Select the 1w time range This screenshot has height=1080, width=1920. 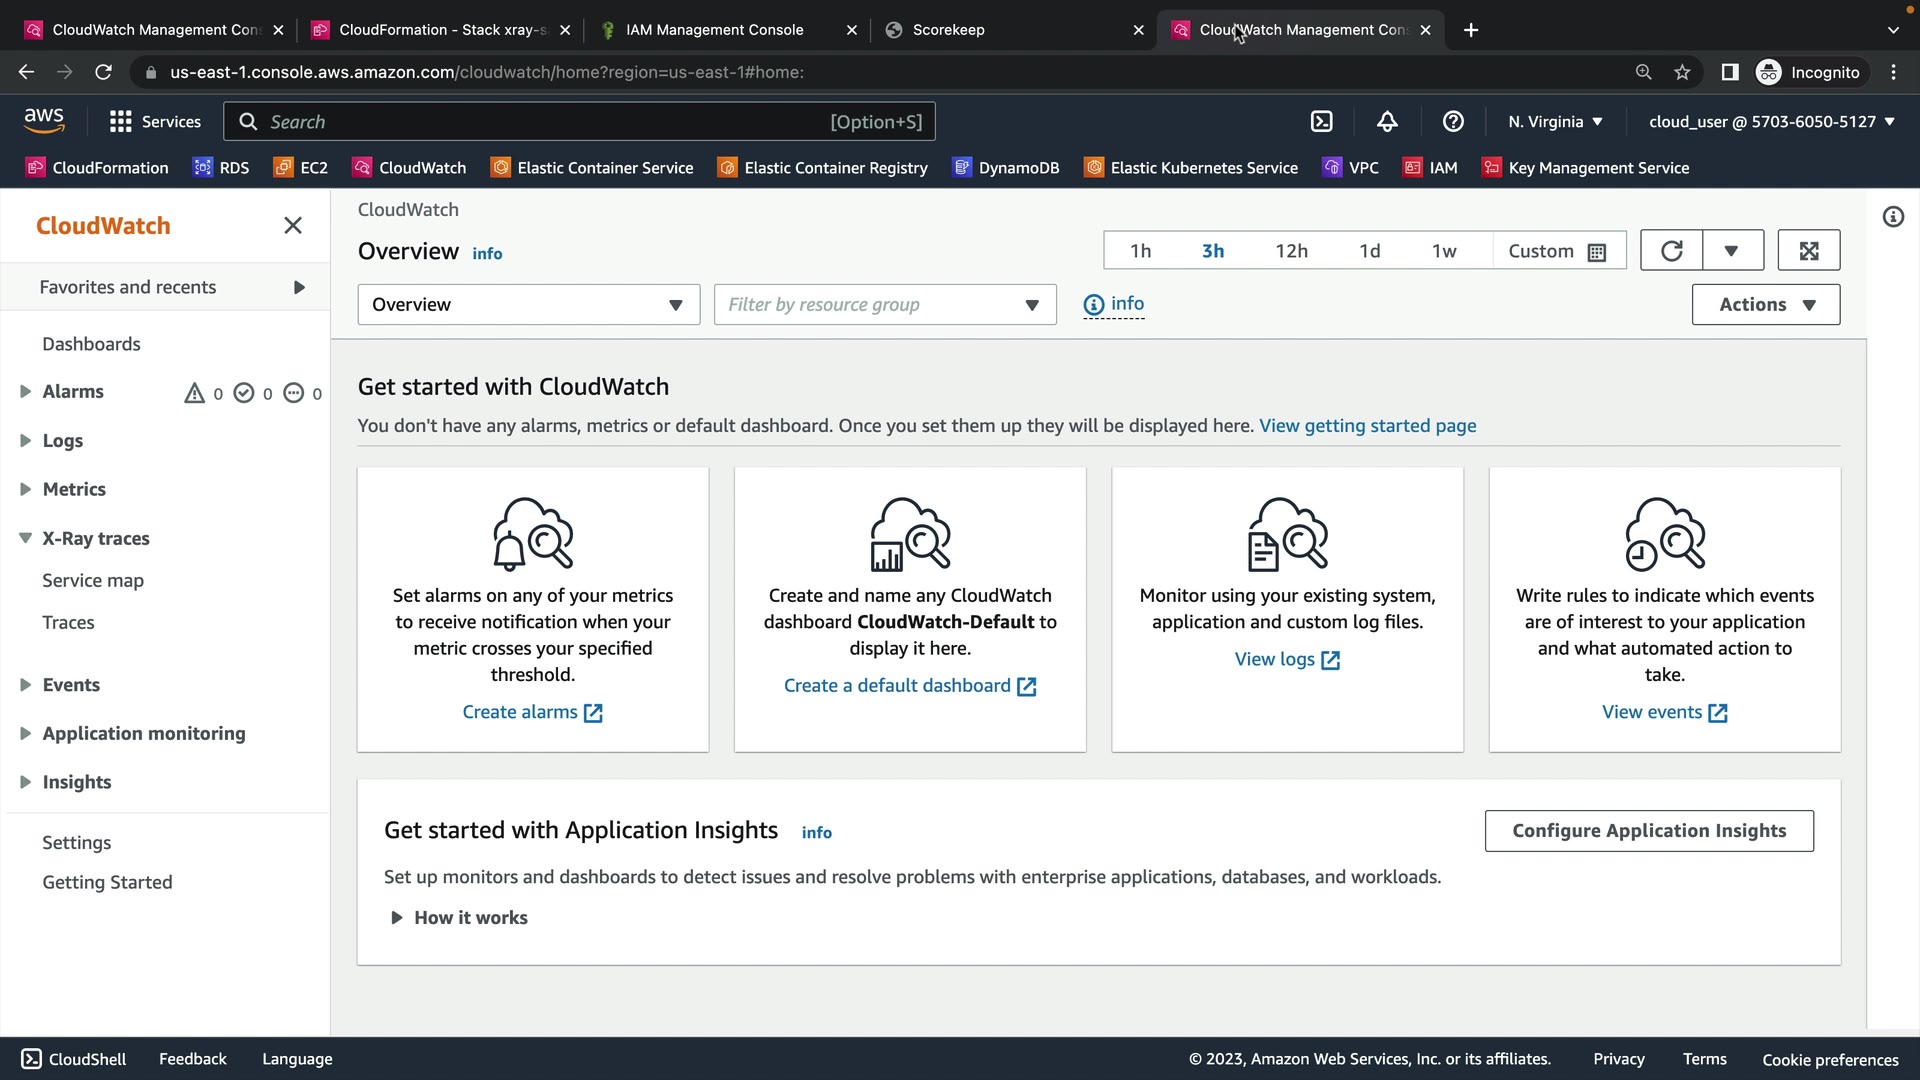click(x=1444, y=251)
